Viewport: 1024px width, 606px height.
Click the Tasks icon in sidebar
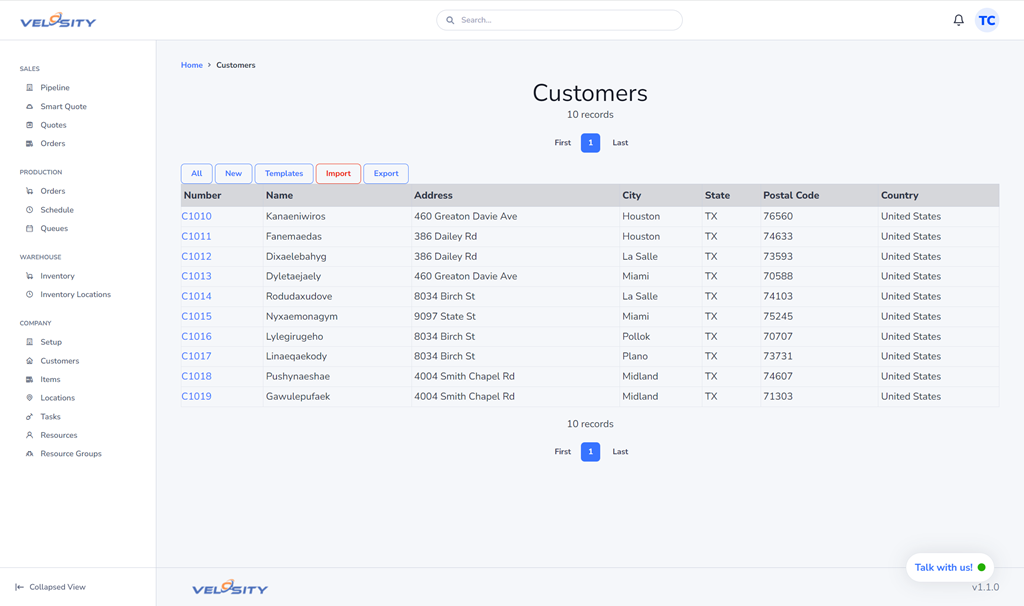point(29,417)
